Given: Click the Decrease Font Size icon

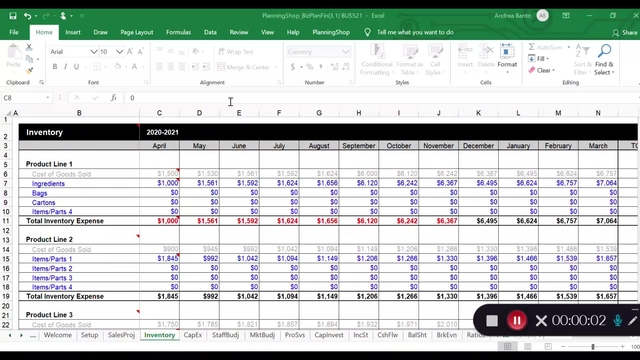Looking at the screenshot, I should (140, 51).
